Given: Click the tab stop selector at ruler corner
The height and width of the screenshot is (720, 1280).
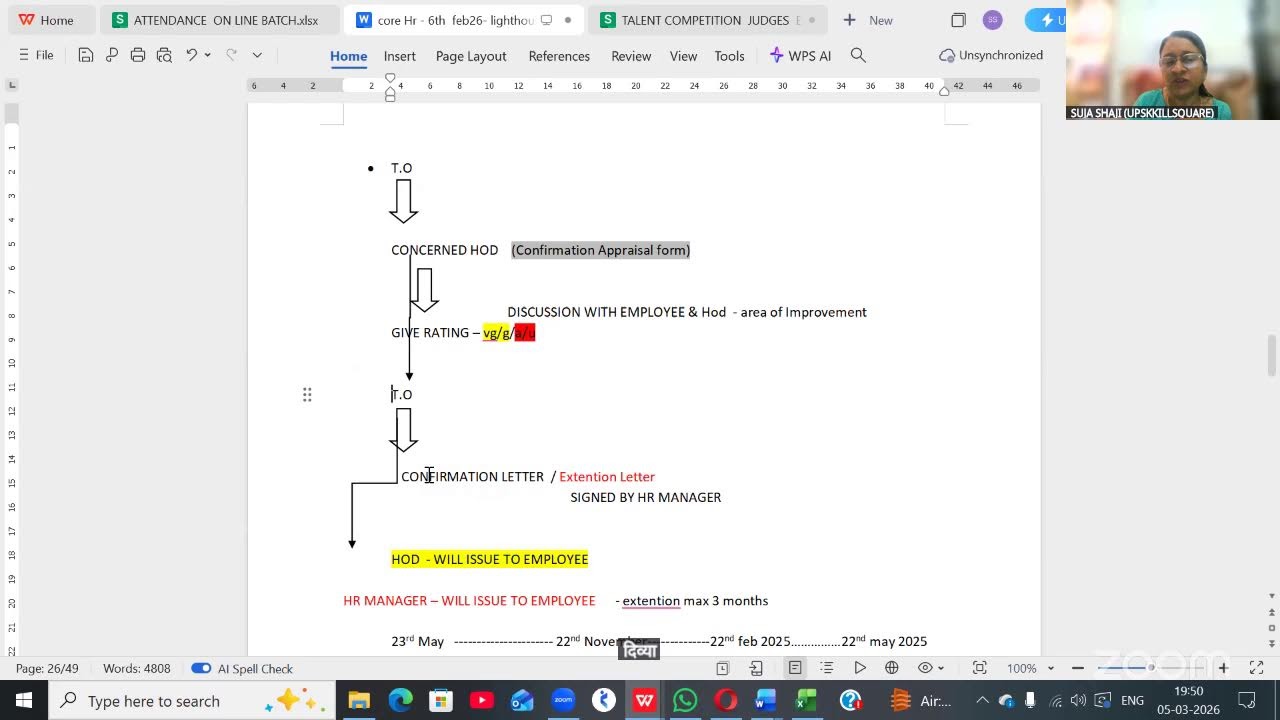Looking at the screenshot, I should point(12,86).
